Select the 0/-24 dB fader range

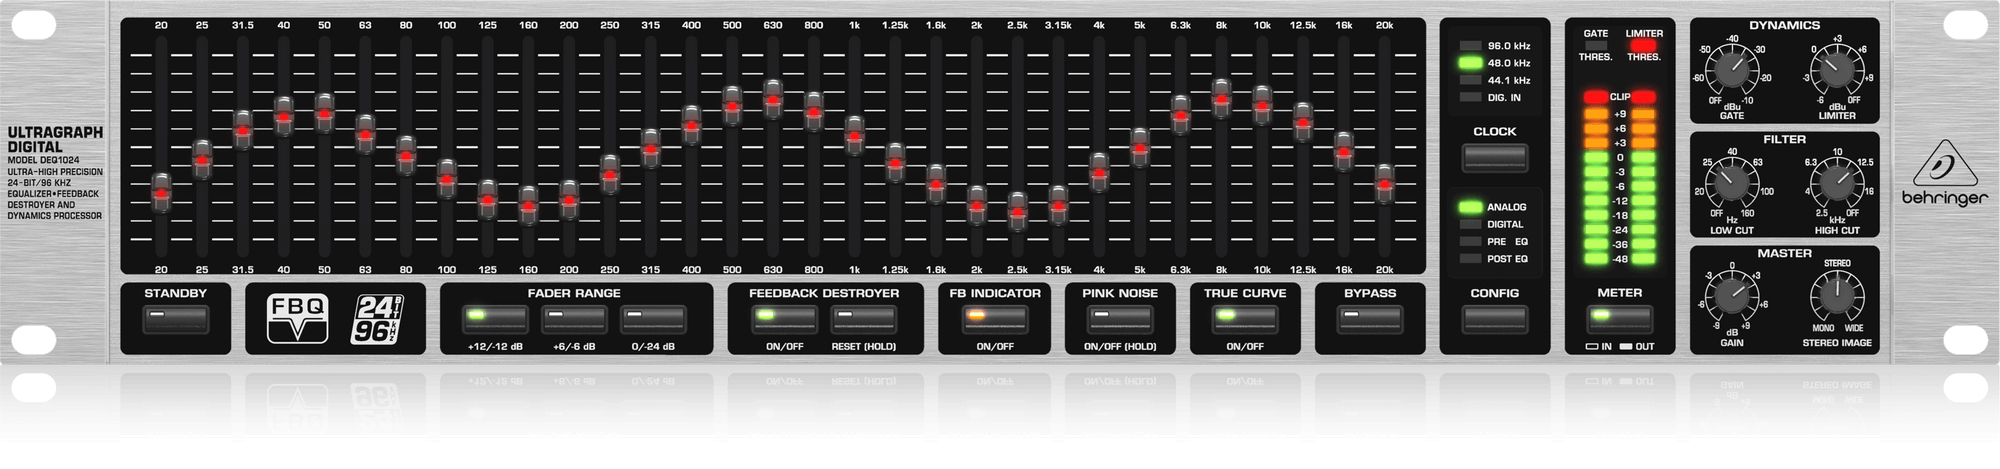coord(653,320)
